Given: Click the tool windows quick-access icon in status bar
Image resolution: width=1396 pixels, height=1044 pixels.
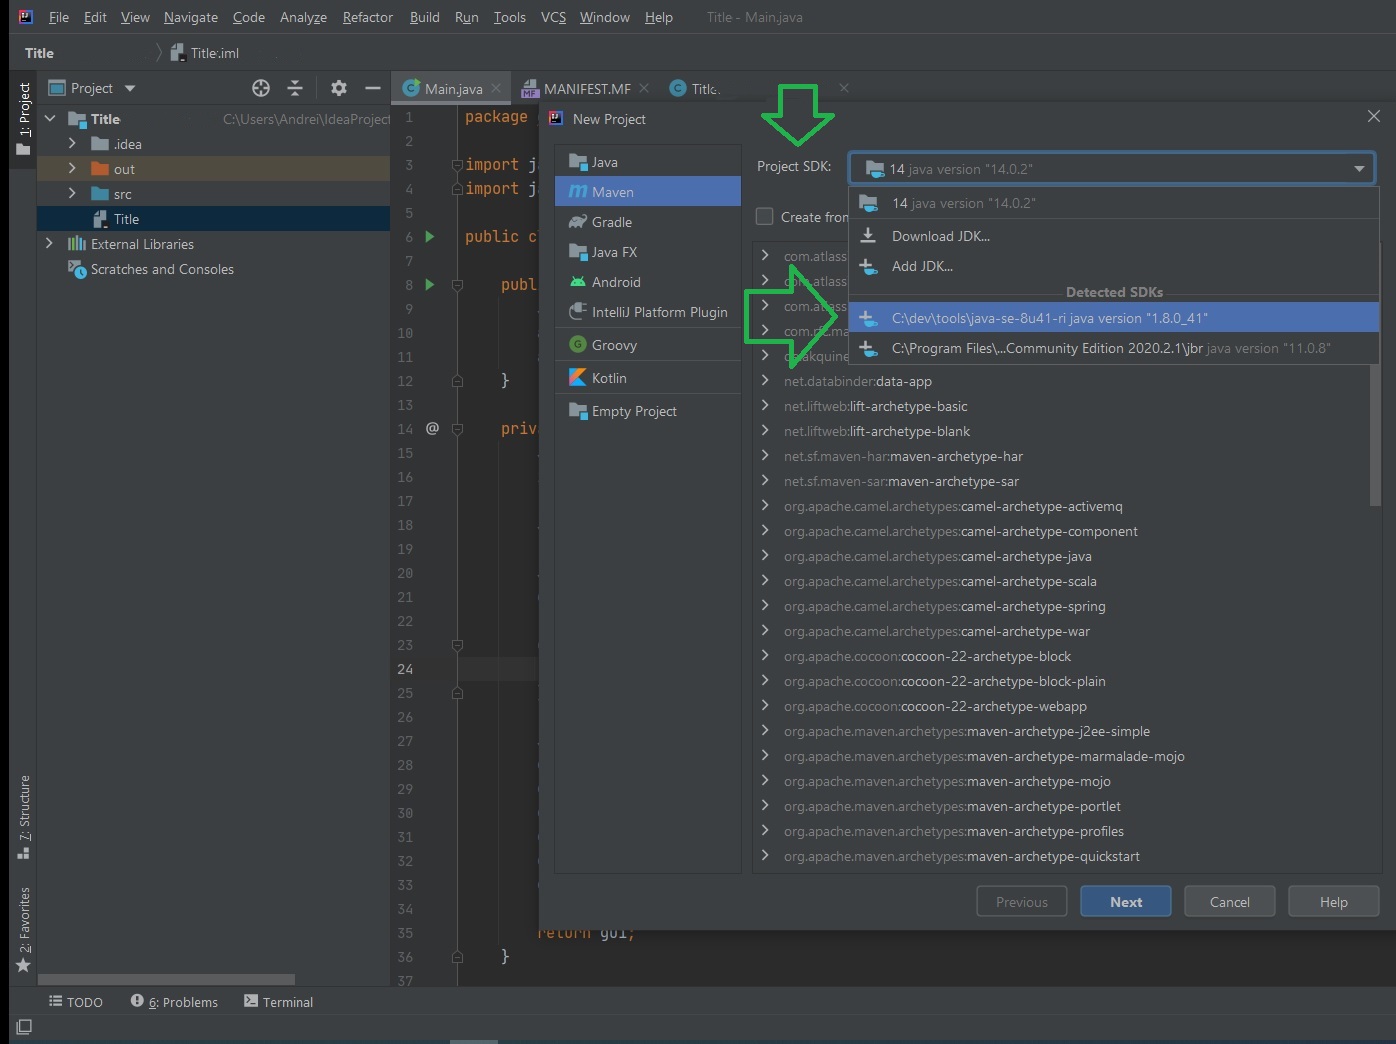Looking at the screenshot, I should [x=24, y=1027].
